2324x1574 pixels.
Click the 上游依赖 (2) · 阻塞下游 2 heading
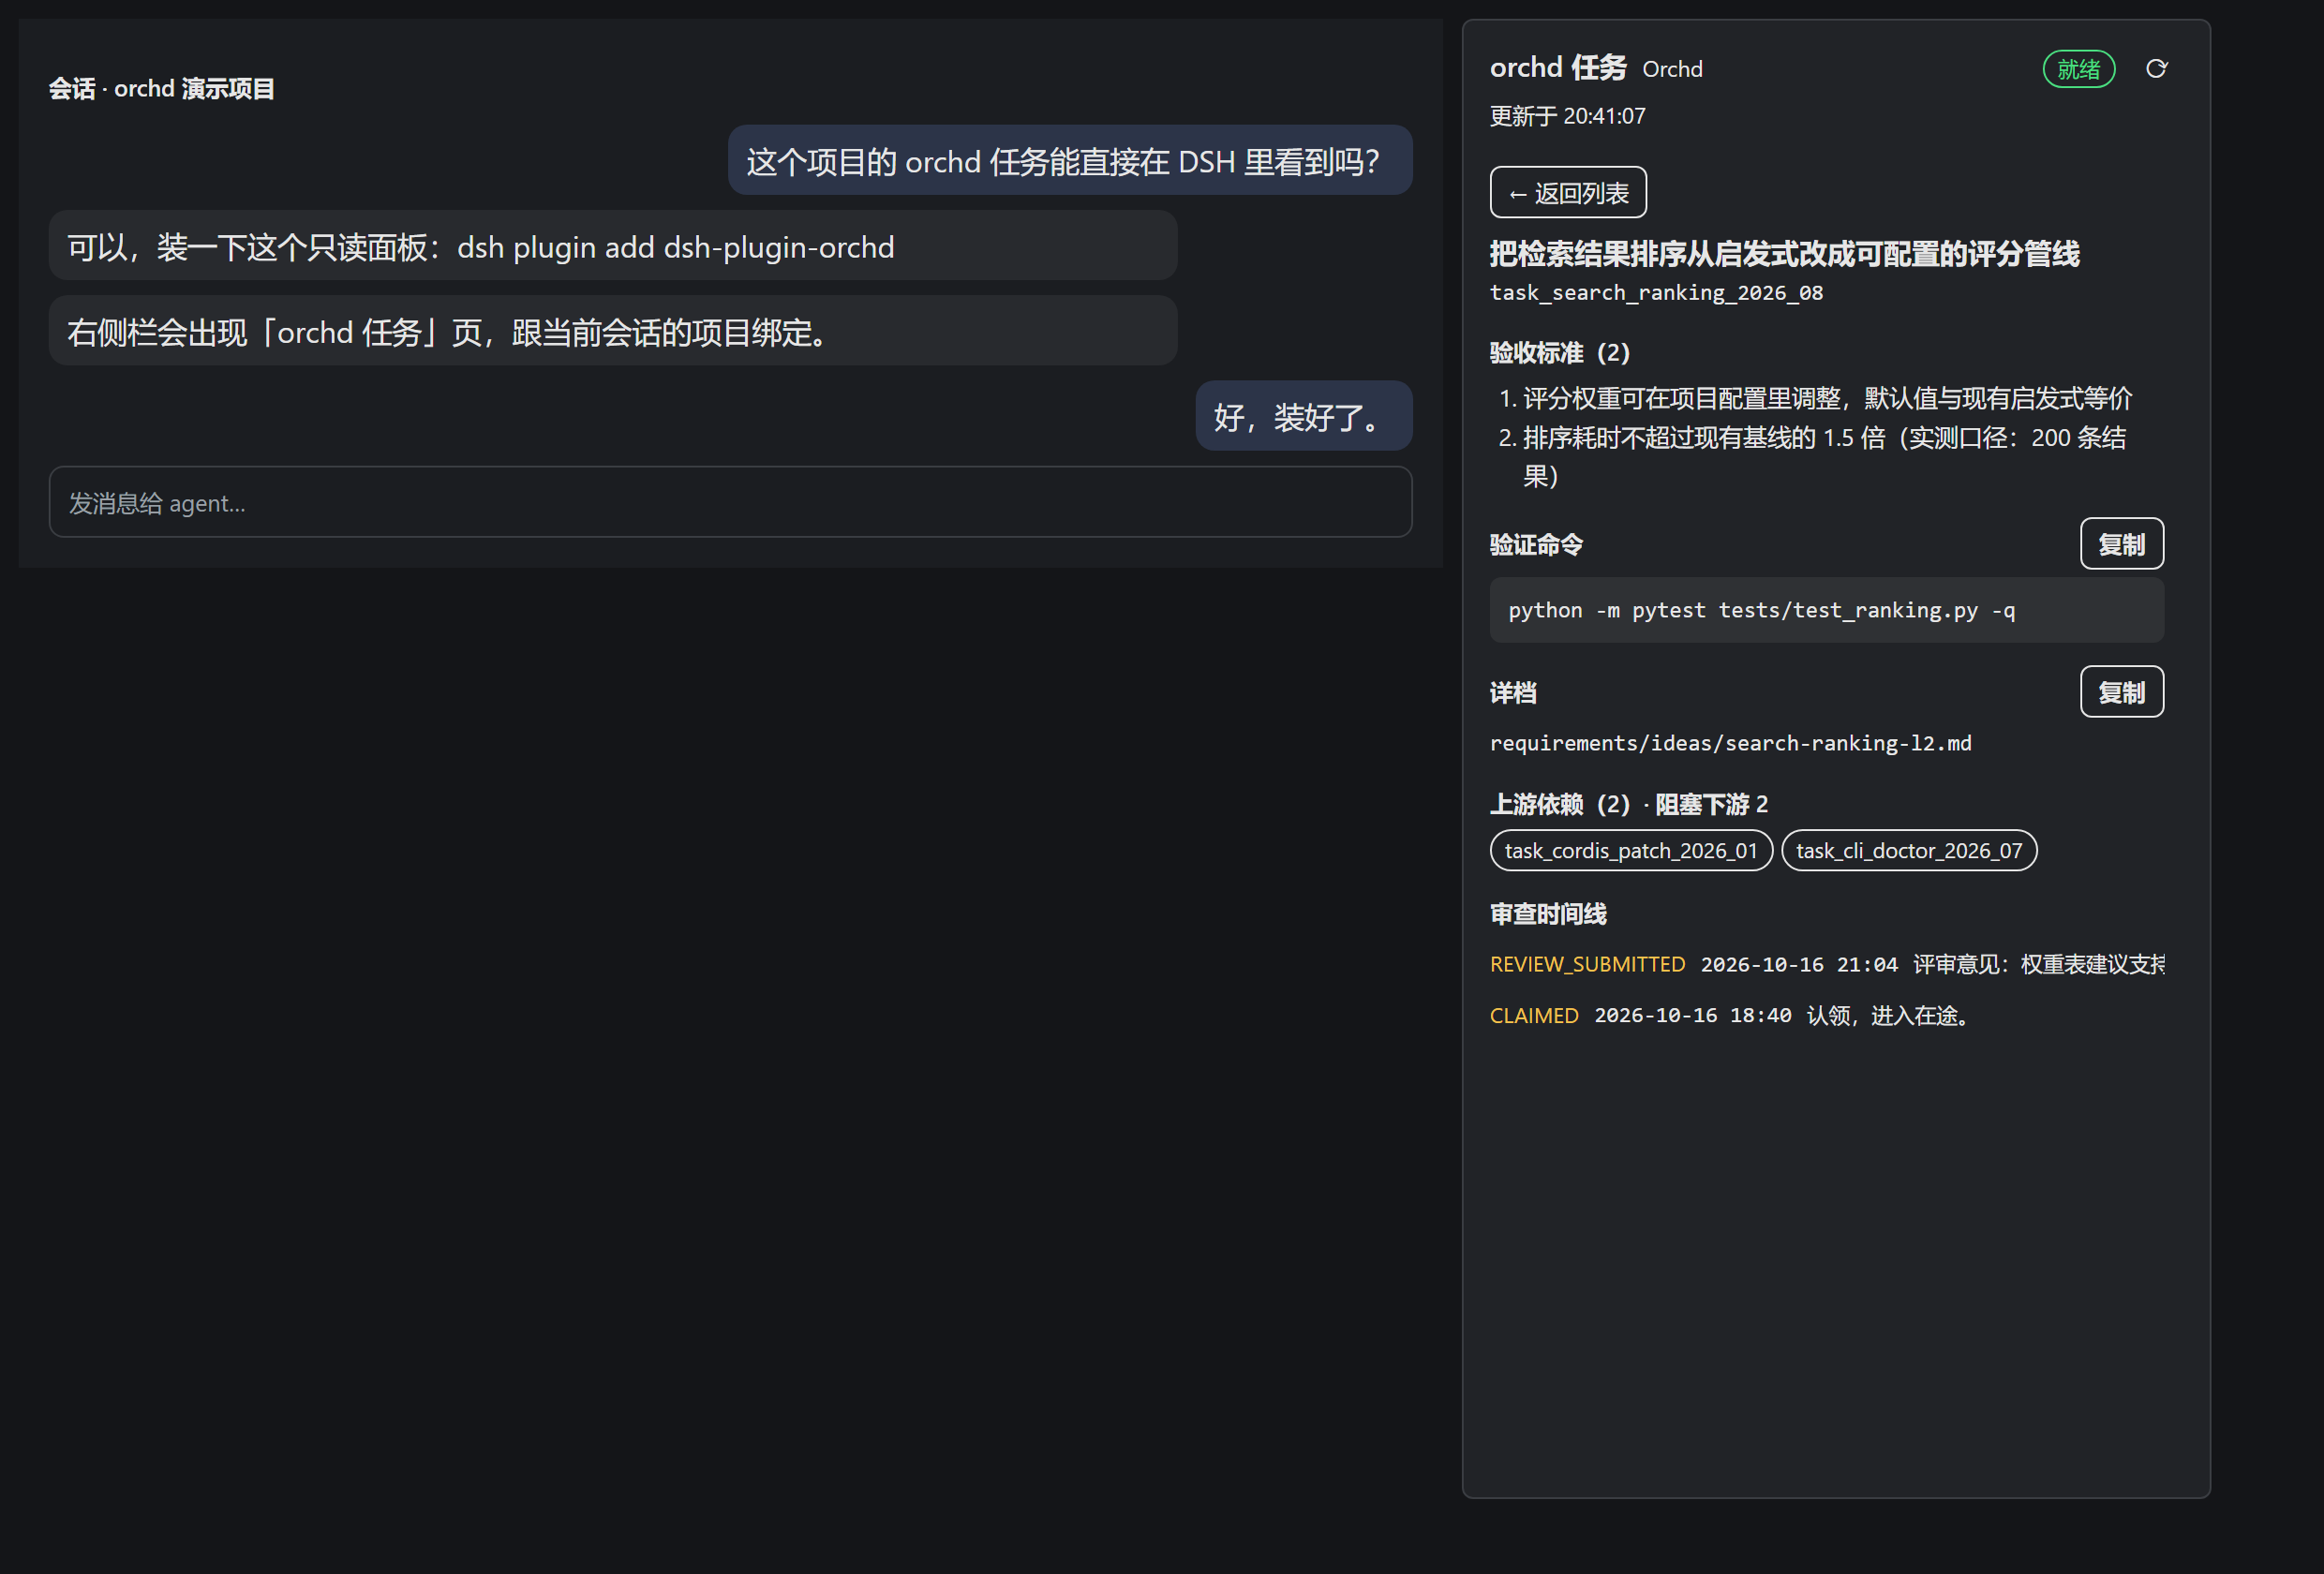(1628, 804)
